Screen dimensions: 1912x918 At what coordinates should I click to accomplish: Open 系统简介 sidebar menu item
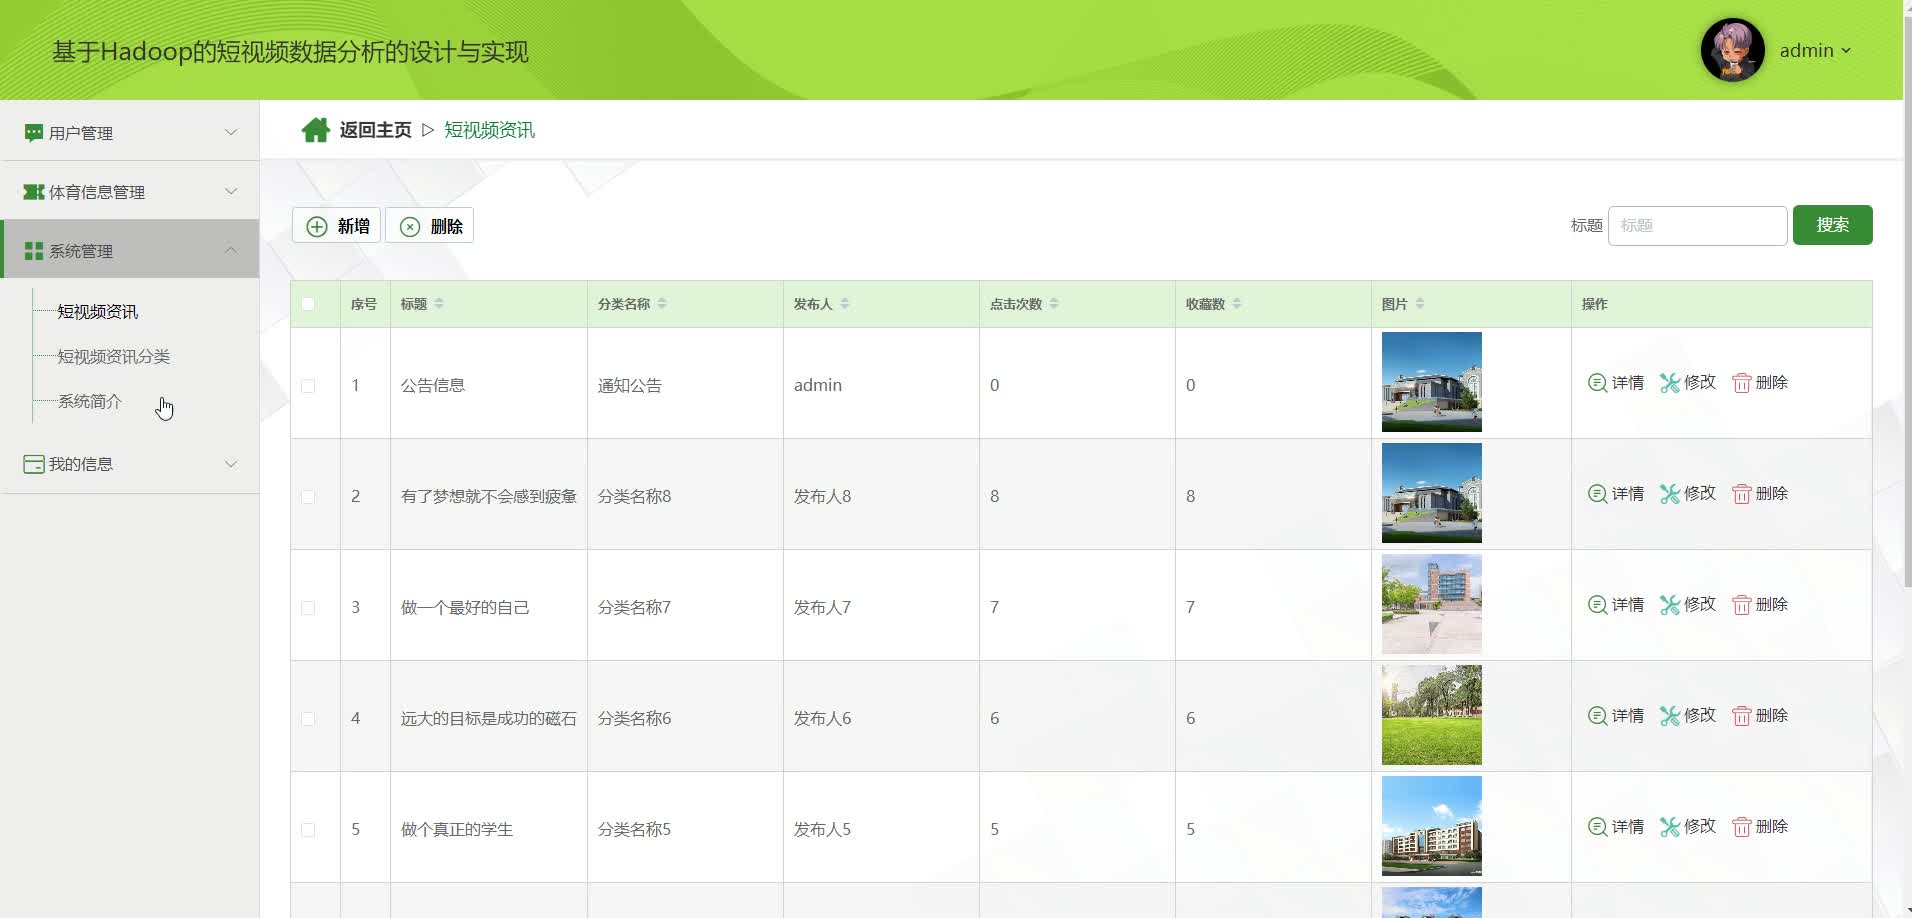[x=90, y=402]
